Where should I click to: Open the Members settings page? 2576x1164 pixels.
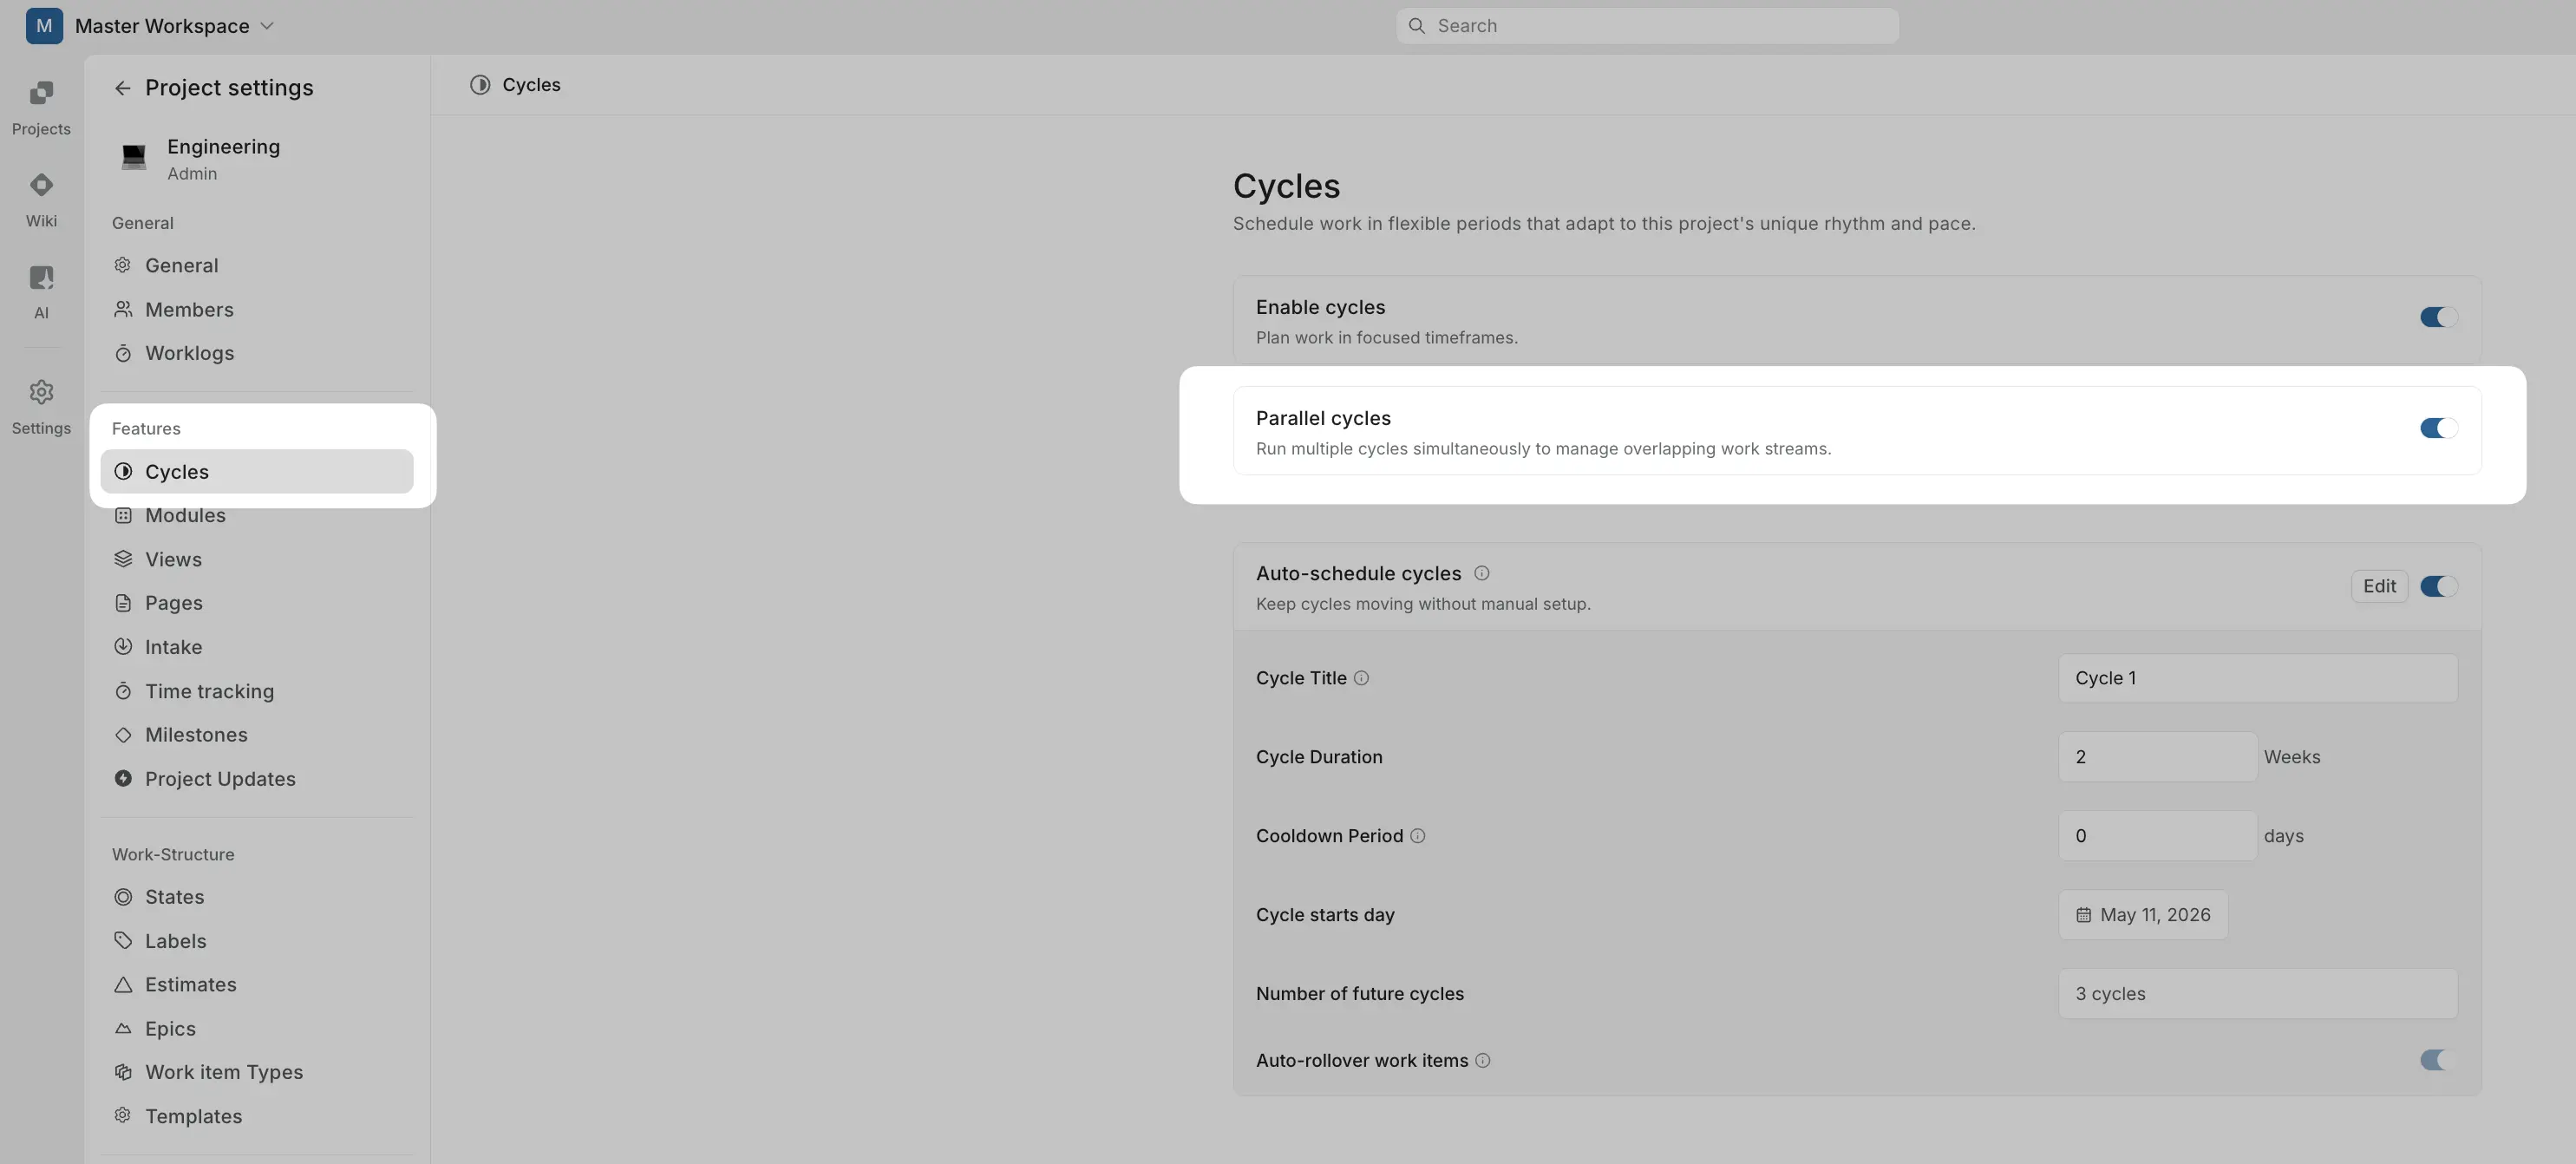[x=189, y=310]
